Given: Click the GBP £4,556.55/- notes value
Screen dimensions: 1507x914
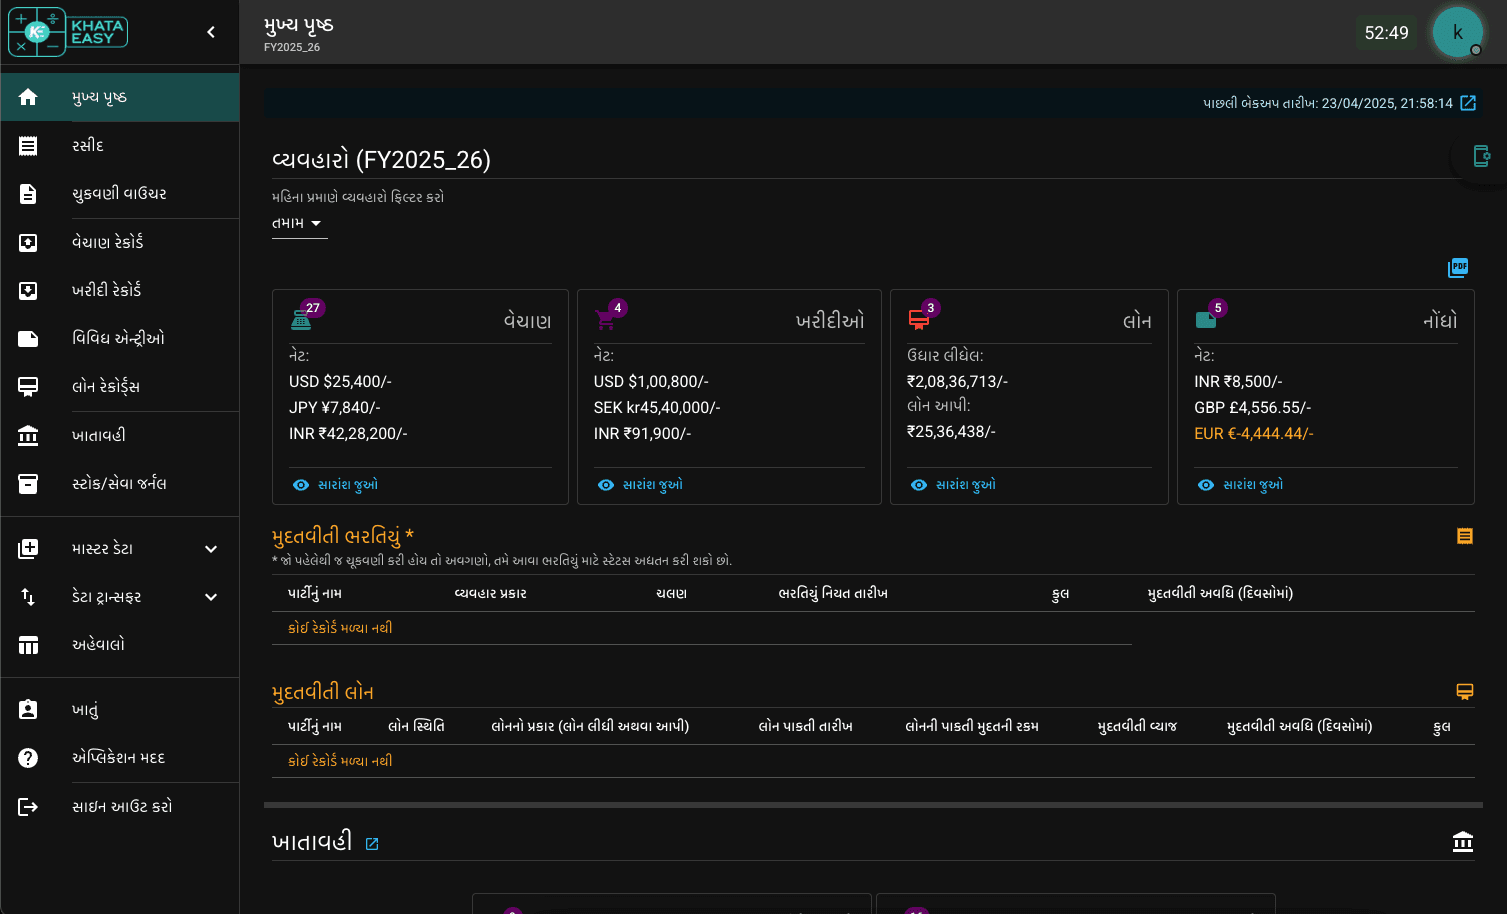Looking at the screenshot, I should (1252, 408).
